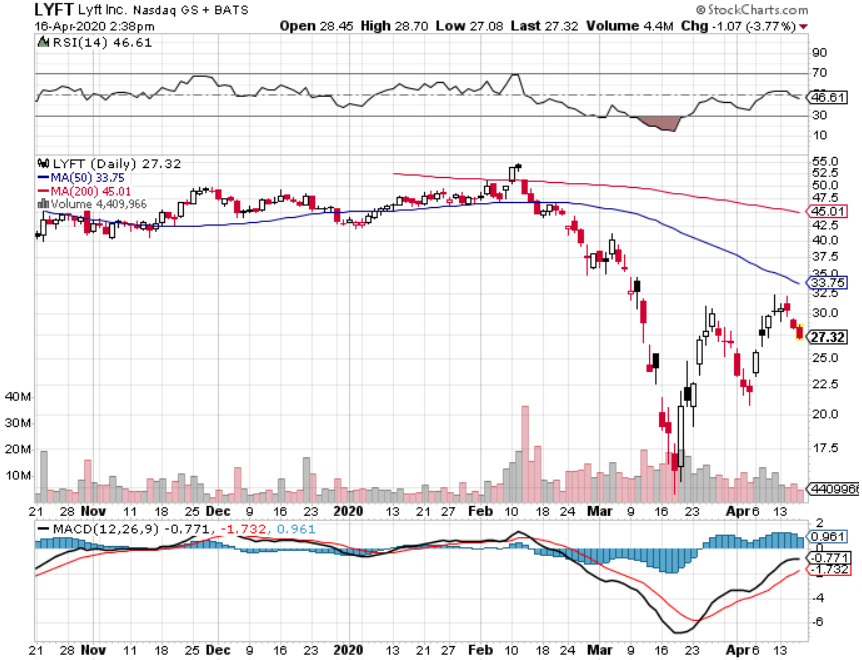Click the red down-arrow next to Chg
The width and height of the screenshot is (862, 660).
pos(803,26)
